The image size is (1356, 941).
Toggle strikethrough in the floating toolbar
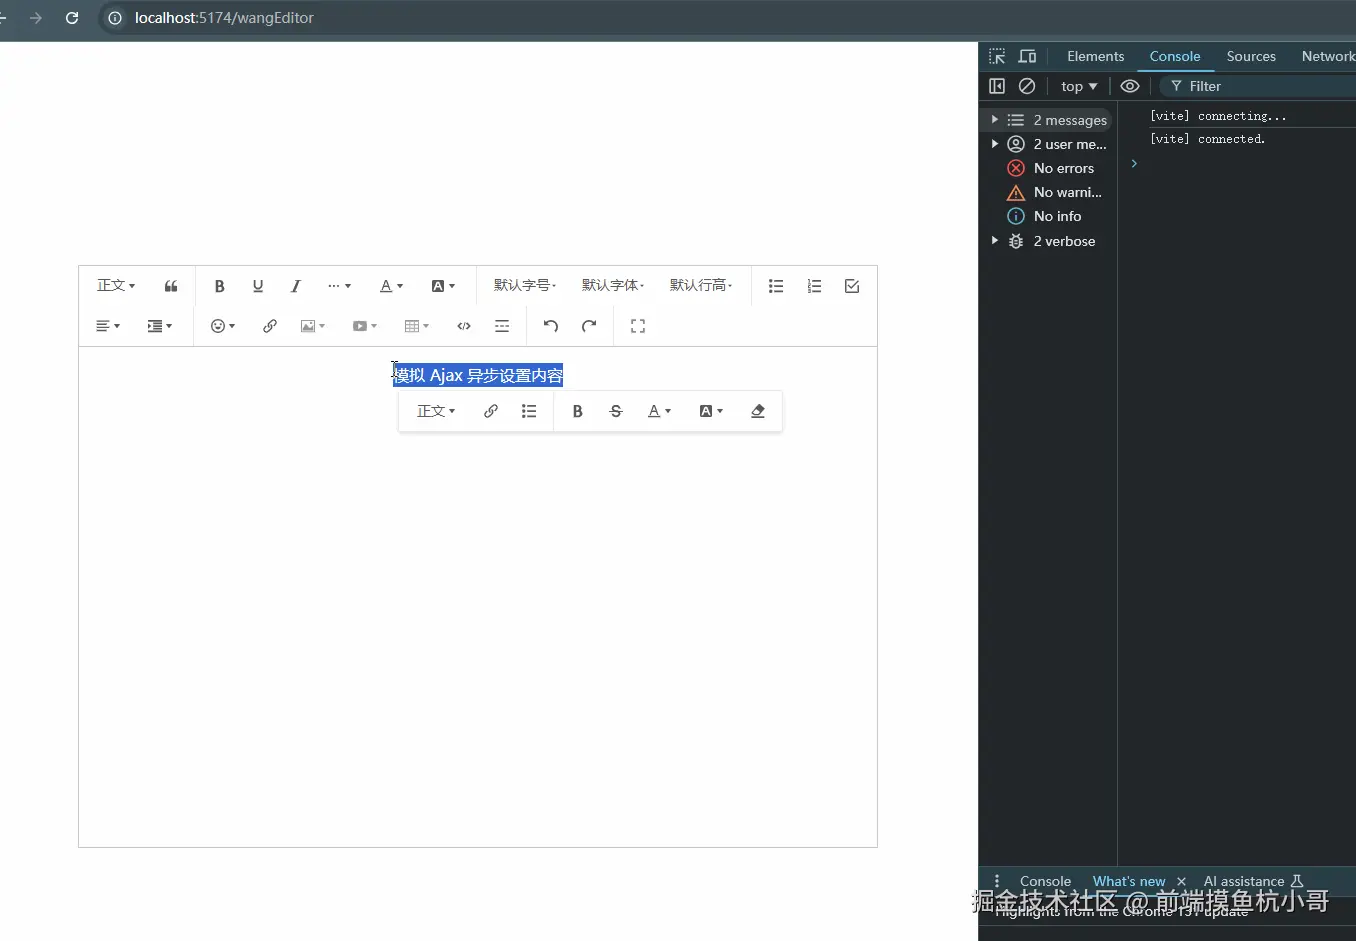tap(615, 411)
